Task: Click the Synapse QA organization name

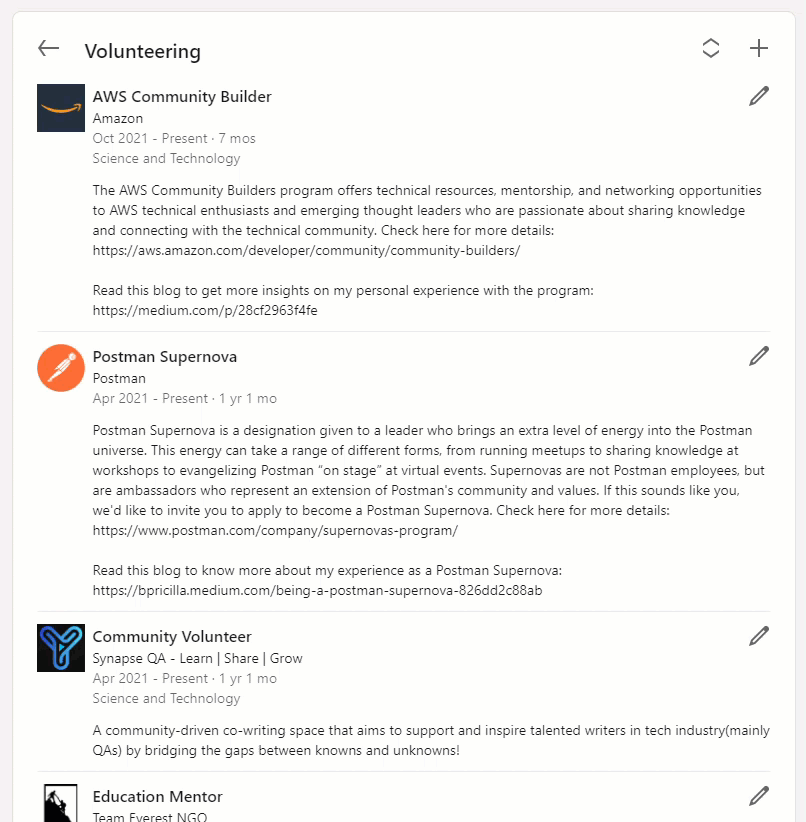Action: [x=197, y=658]
